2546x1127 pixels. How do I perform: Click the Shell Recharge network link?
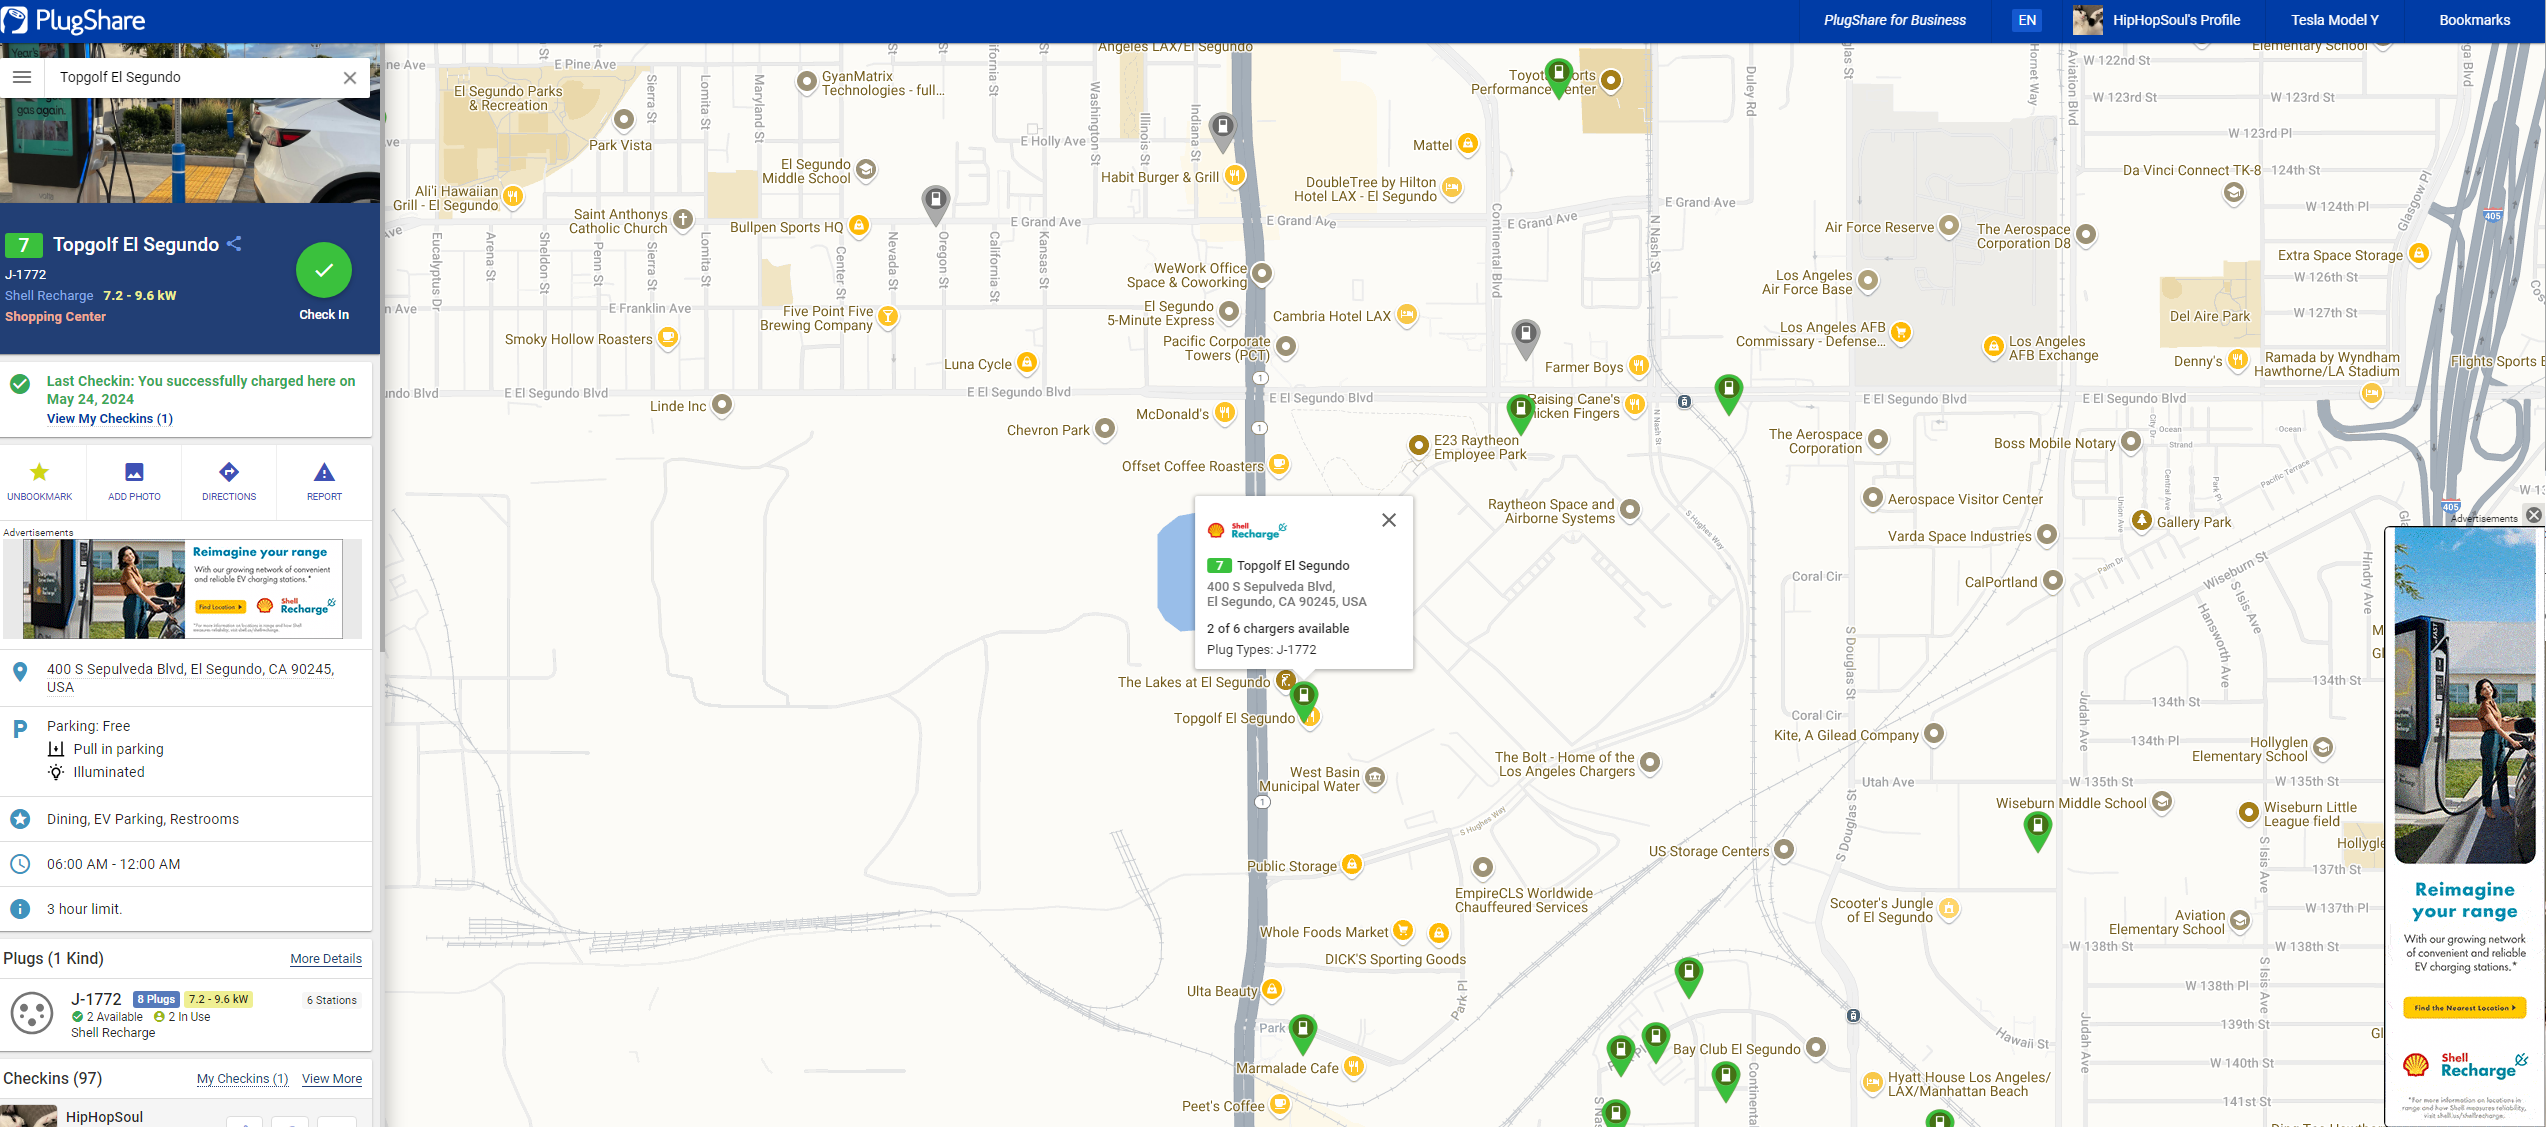click(x=49, y=296)
